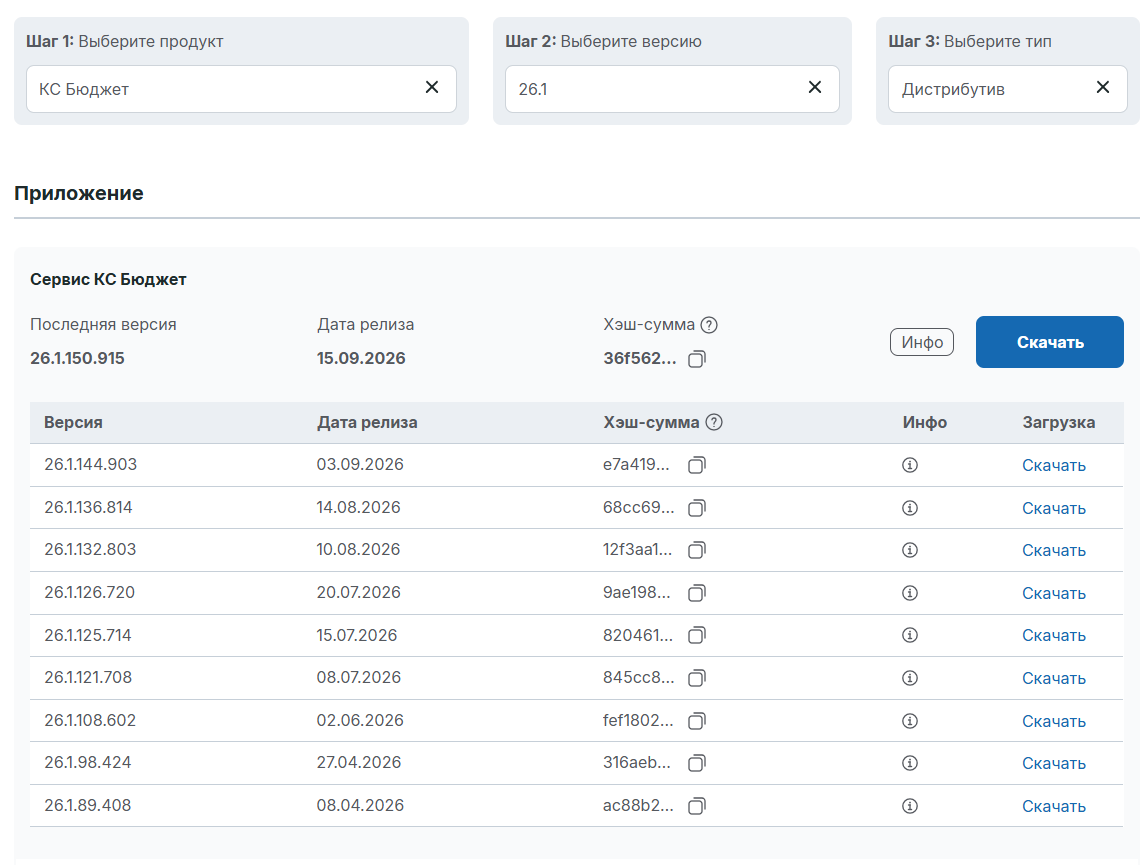The width and height of the screenshot is (1147, 865).
Task: Open info for version 26.1.108.602
Action: (910, 721)
